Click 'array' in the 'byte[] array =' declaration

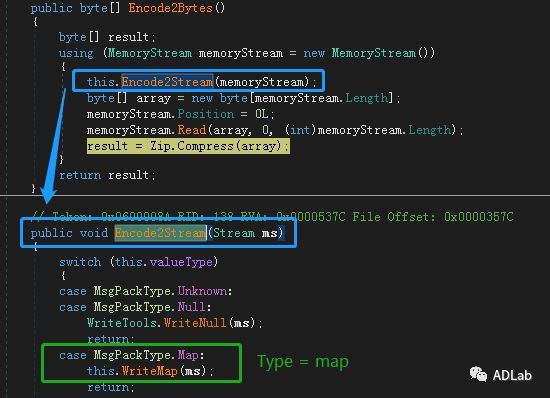click(153, 99)
